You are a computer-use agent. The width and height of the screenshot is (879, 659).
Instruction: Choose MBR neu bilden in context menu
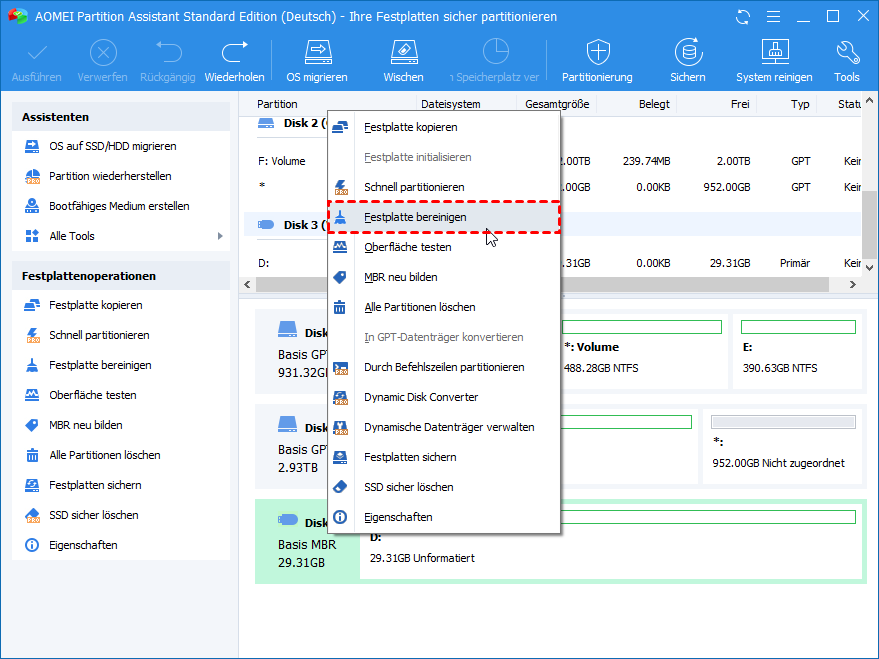(x=444, y=277)
